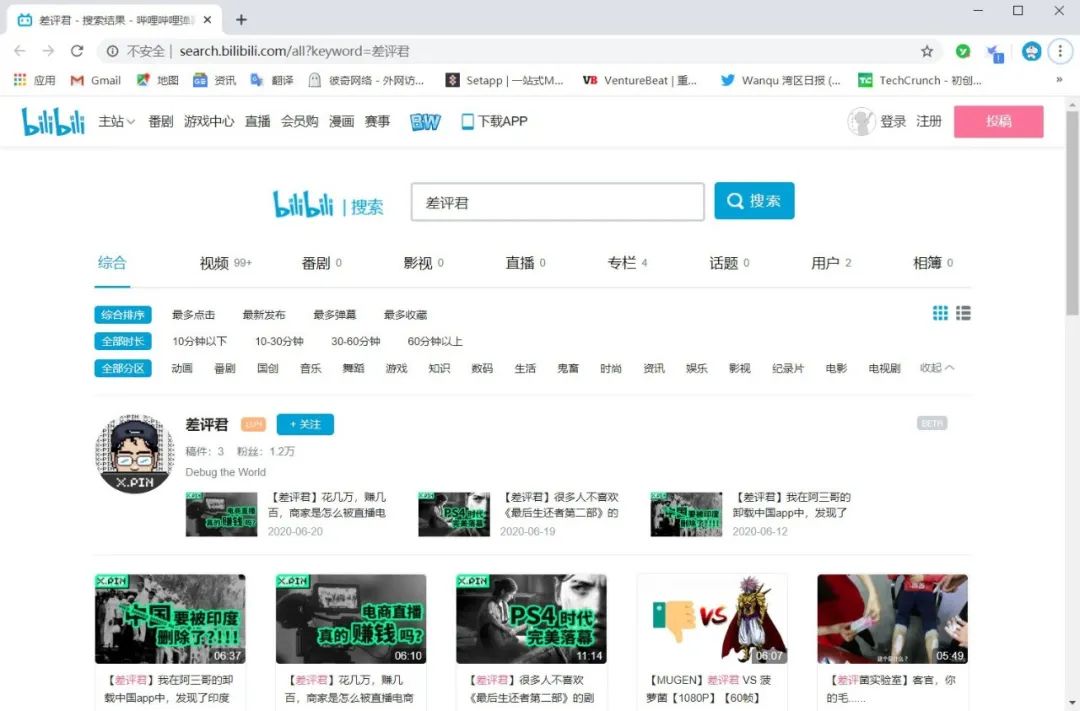The height and width of the screenshot is (711, 1080).
Task: Select 最多点击 sort option
Action: [193, 314]
